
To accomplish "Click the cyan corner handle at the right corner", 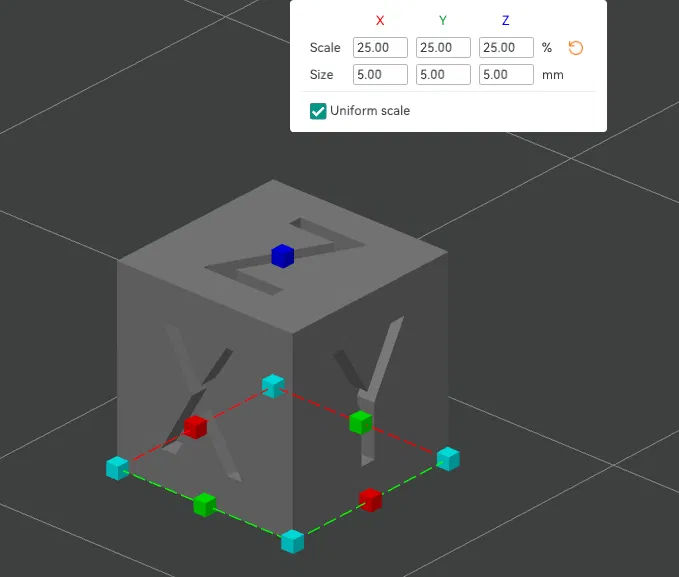I will [x=448, y=459].
